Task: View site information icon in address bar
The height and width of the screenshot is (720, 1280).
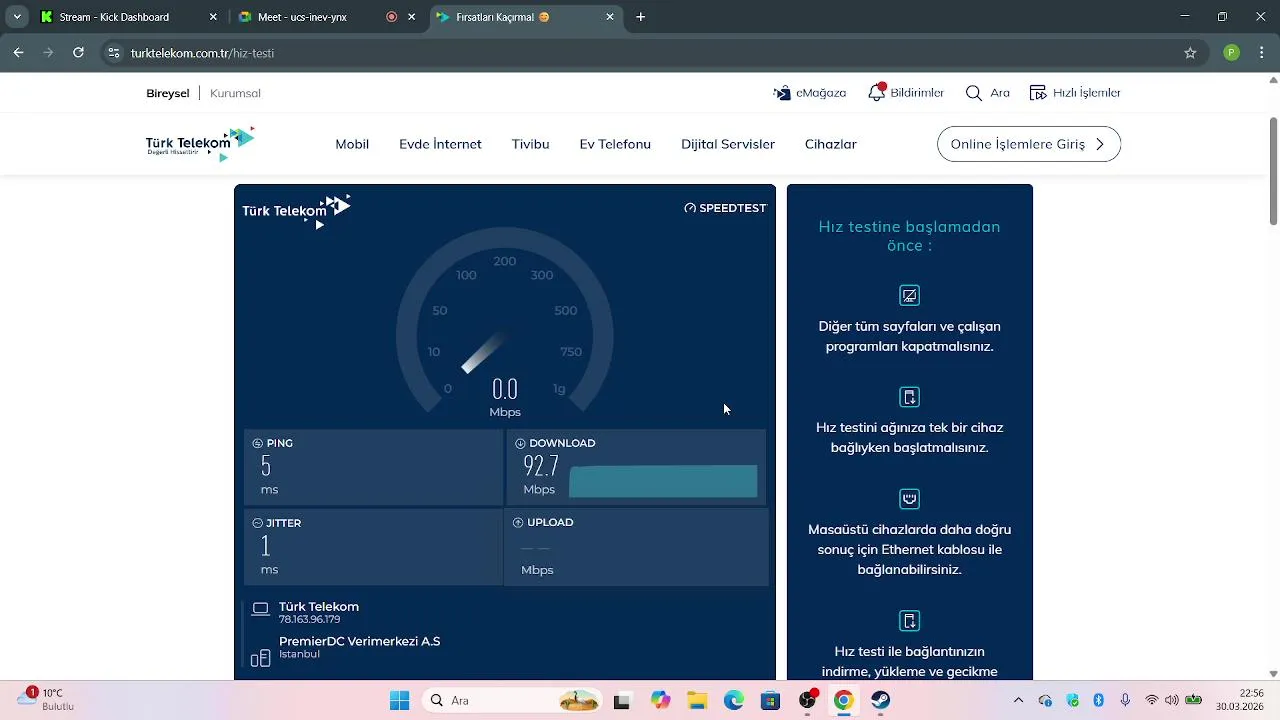Action: [113, 53]
